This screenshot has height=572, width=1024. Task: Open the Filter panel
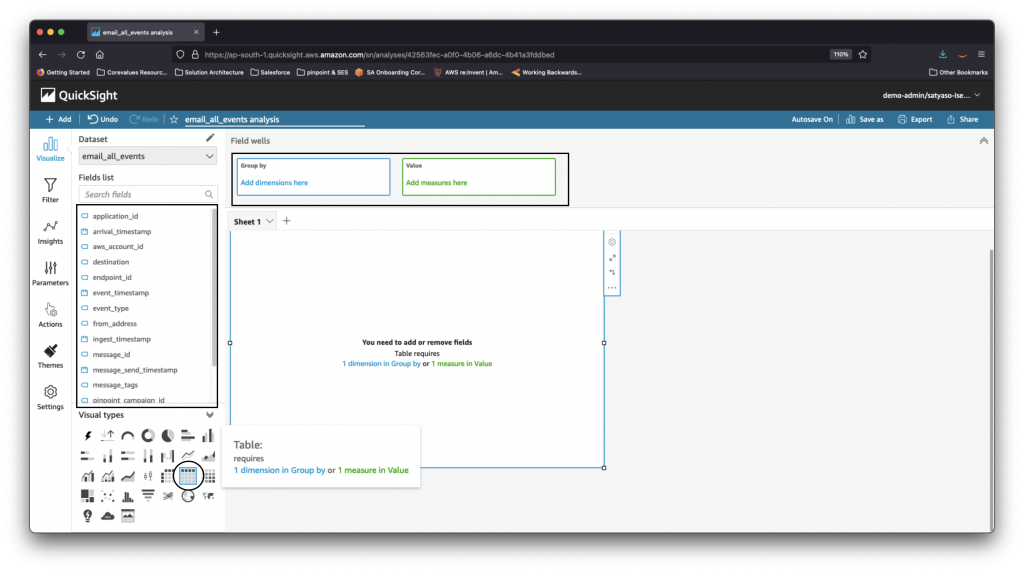tap(50, 190)
